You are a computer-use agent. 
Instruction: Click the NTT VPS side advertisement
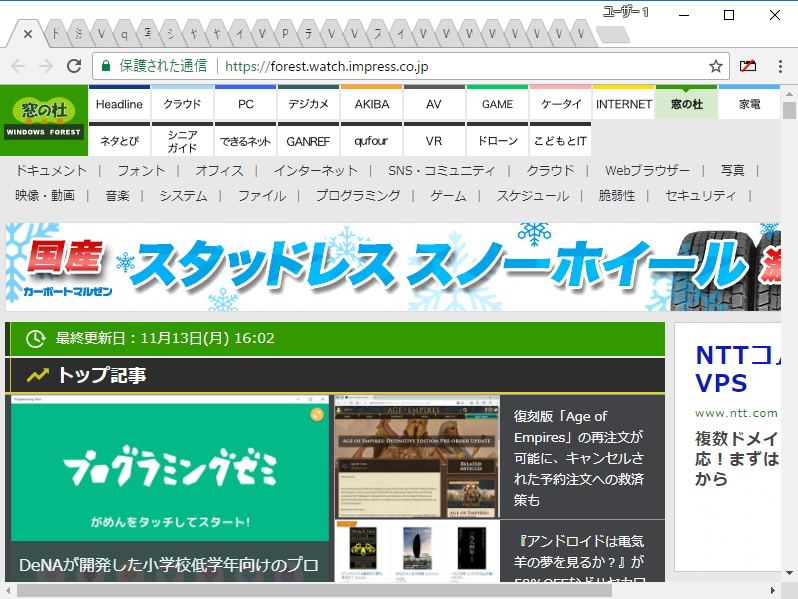(x=728, y=447)
